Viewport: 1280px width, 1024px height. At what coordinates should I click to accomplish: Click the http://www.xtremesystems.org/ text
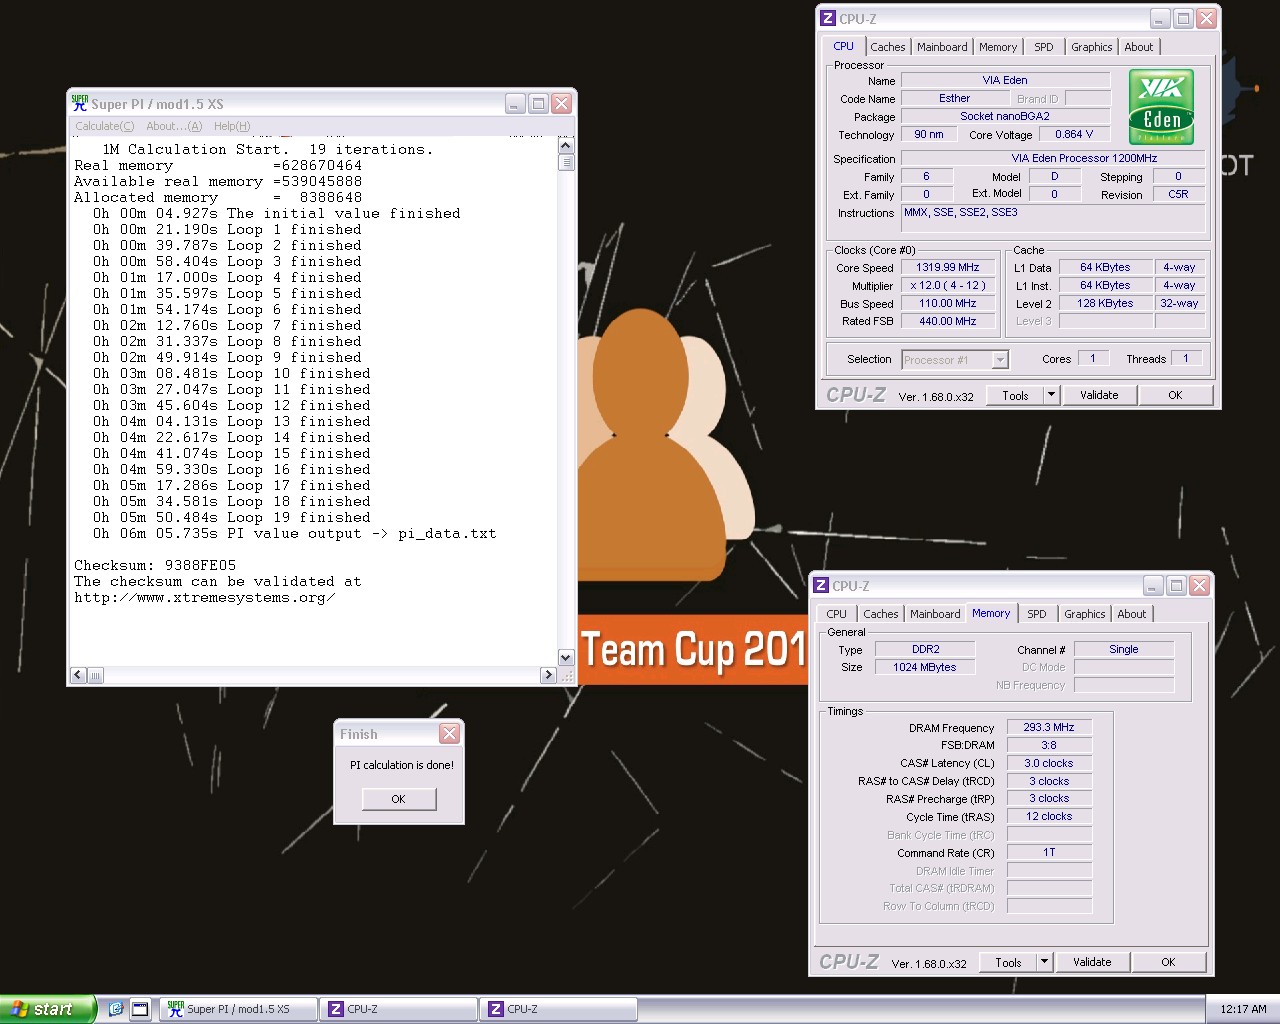[204, 597]
